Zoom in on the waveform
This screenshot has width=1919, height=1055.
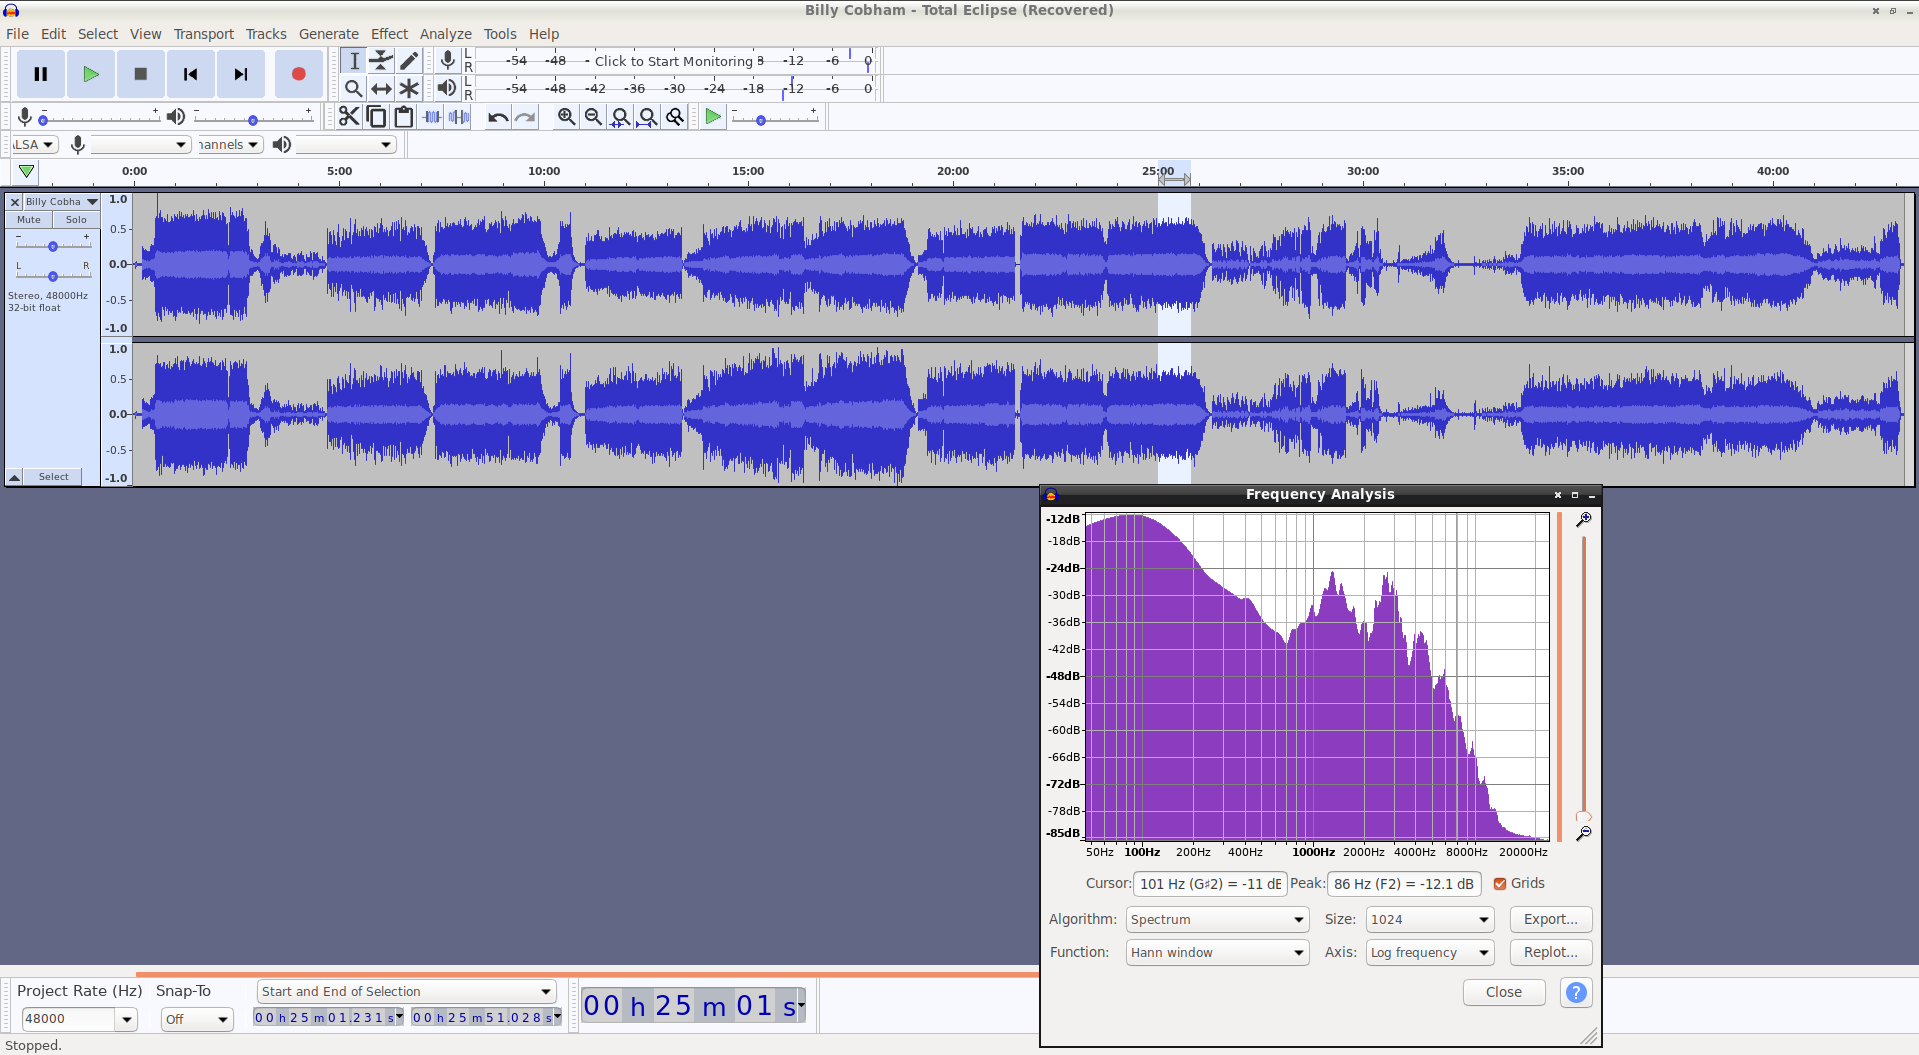click(x=567, y=117)
